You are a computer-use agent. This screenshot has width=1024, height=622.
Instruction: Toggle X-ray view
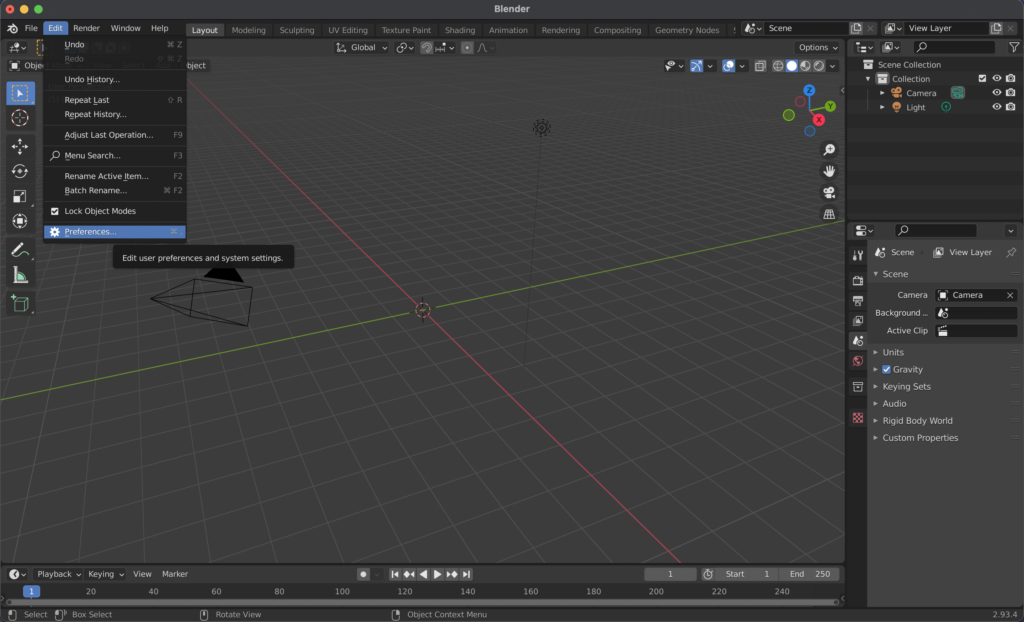[760, 66]
